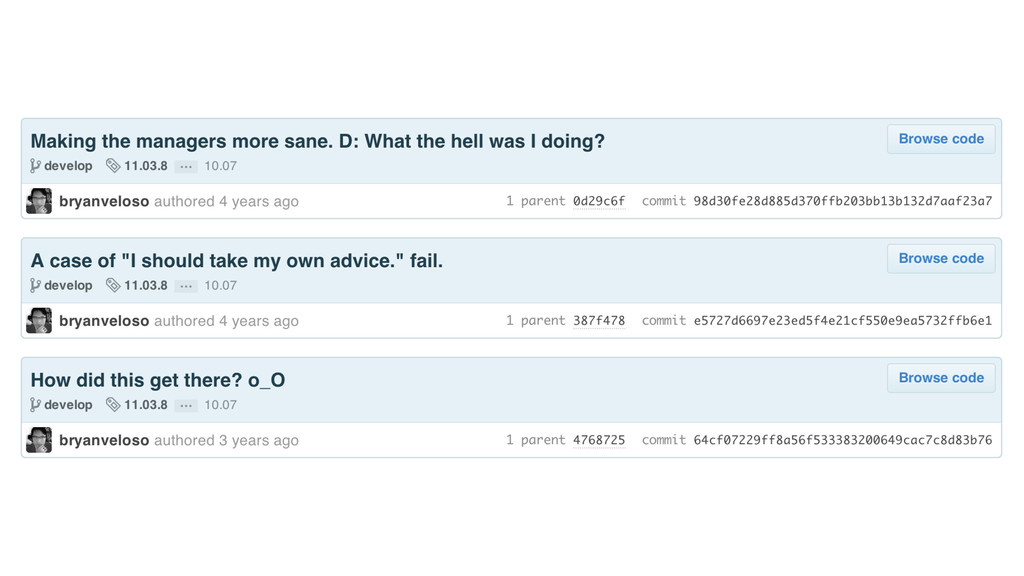The image size is (1024, 576).
Task: Click the tag icon in "How did this get there" commit
Action: 113,405
